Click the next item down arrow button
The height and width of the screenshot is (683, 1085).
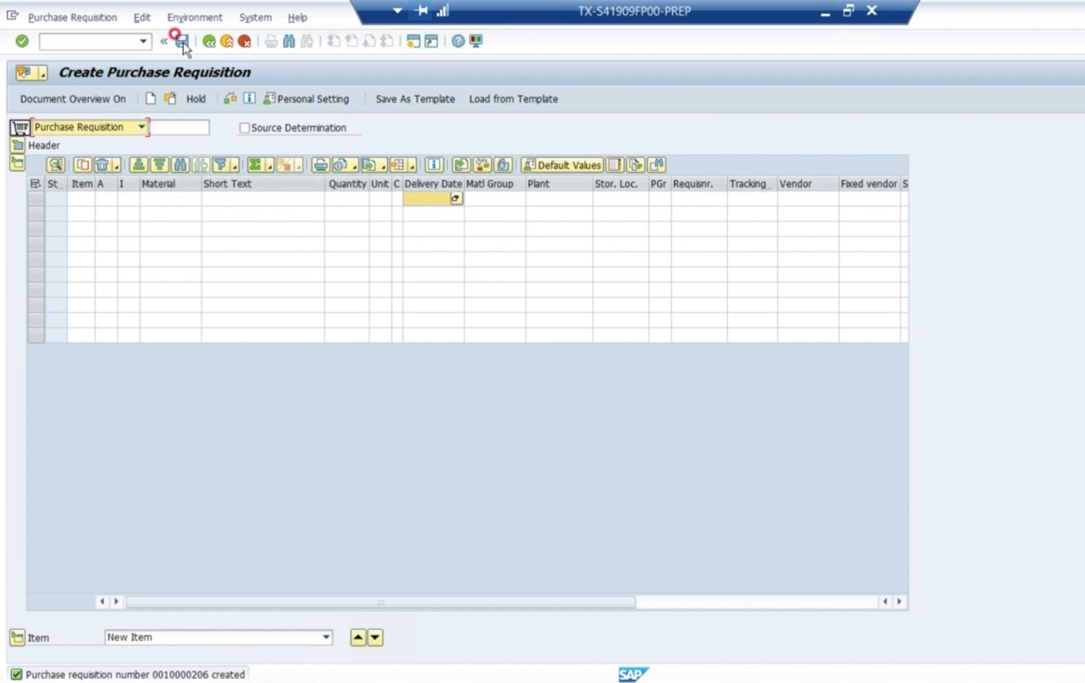point(375,637)
